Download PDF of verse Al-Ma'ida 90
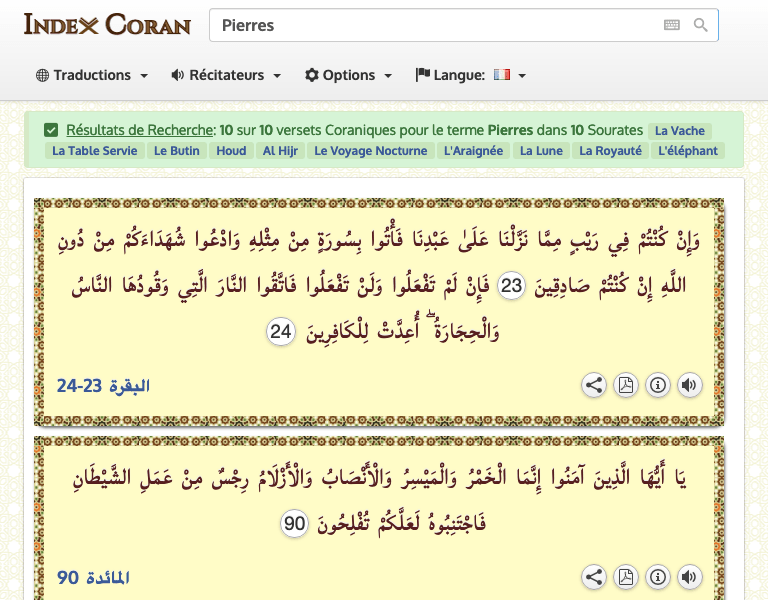Image resolution: width=768 pixels, height=600 pixels. pos(626,577)
